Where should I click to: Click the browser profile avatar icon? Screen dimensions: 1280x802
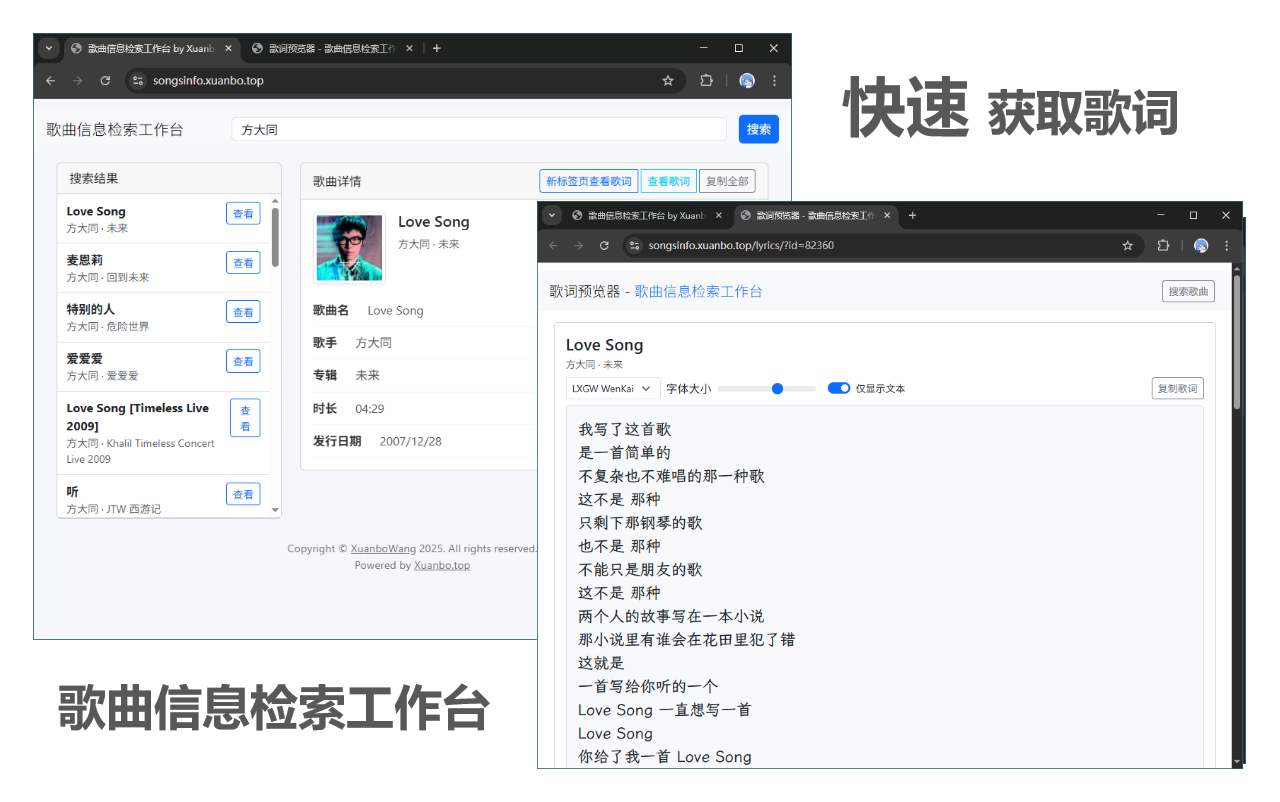click(746, 81)
